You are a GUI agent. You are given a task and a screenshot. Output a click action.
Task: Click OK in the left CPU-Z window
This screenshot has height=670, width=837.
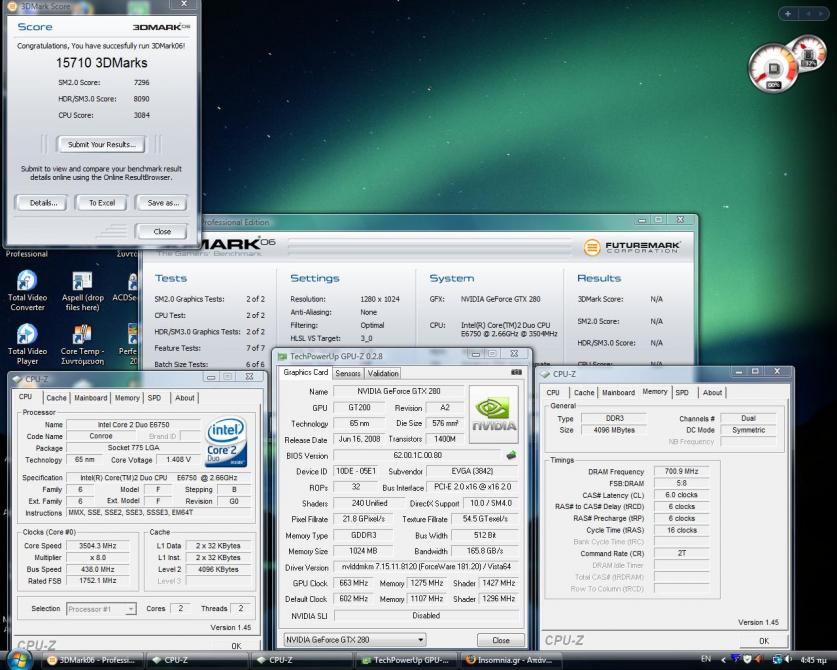coord(236,645)
